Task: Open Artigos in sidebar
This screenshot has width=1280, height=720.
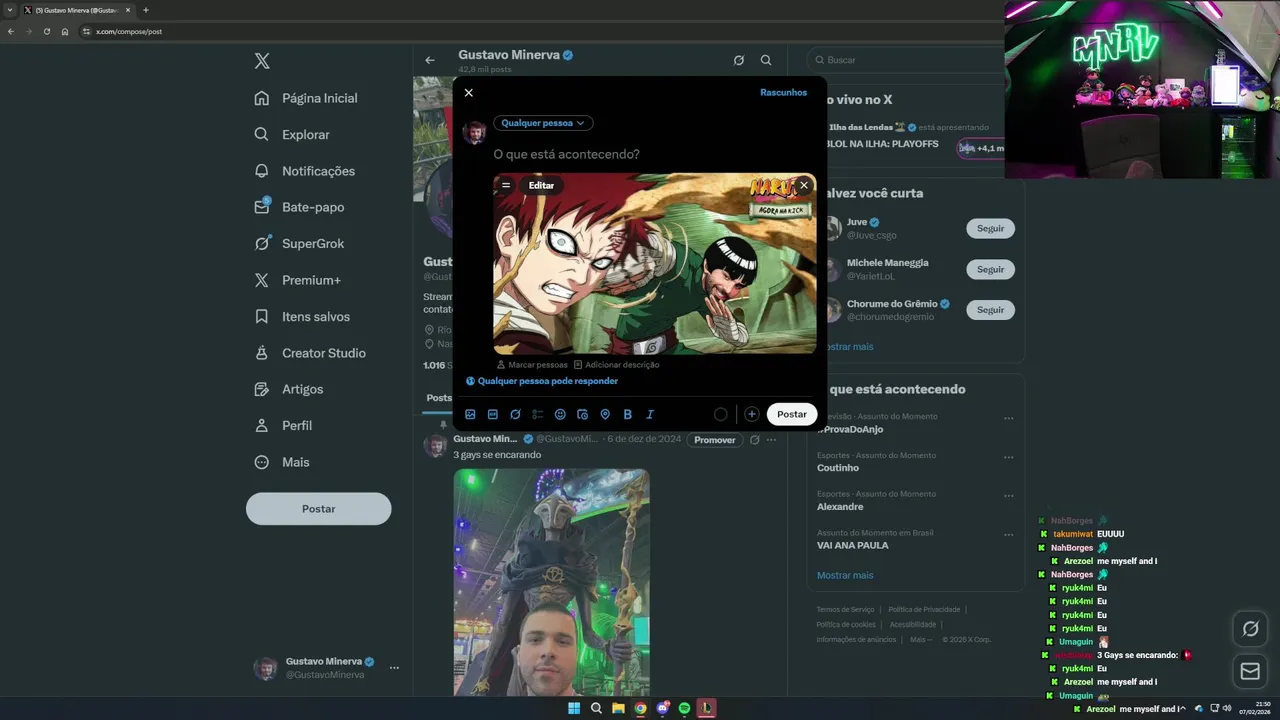Action: coord(288,389)
